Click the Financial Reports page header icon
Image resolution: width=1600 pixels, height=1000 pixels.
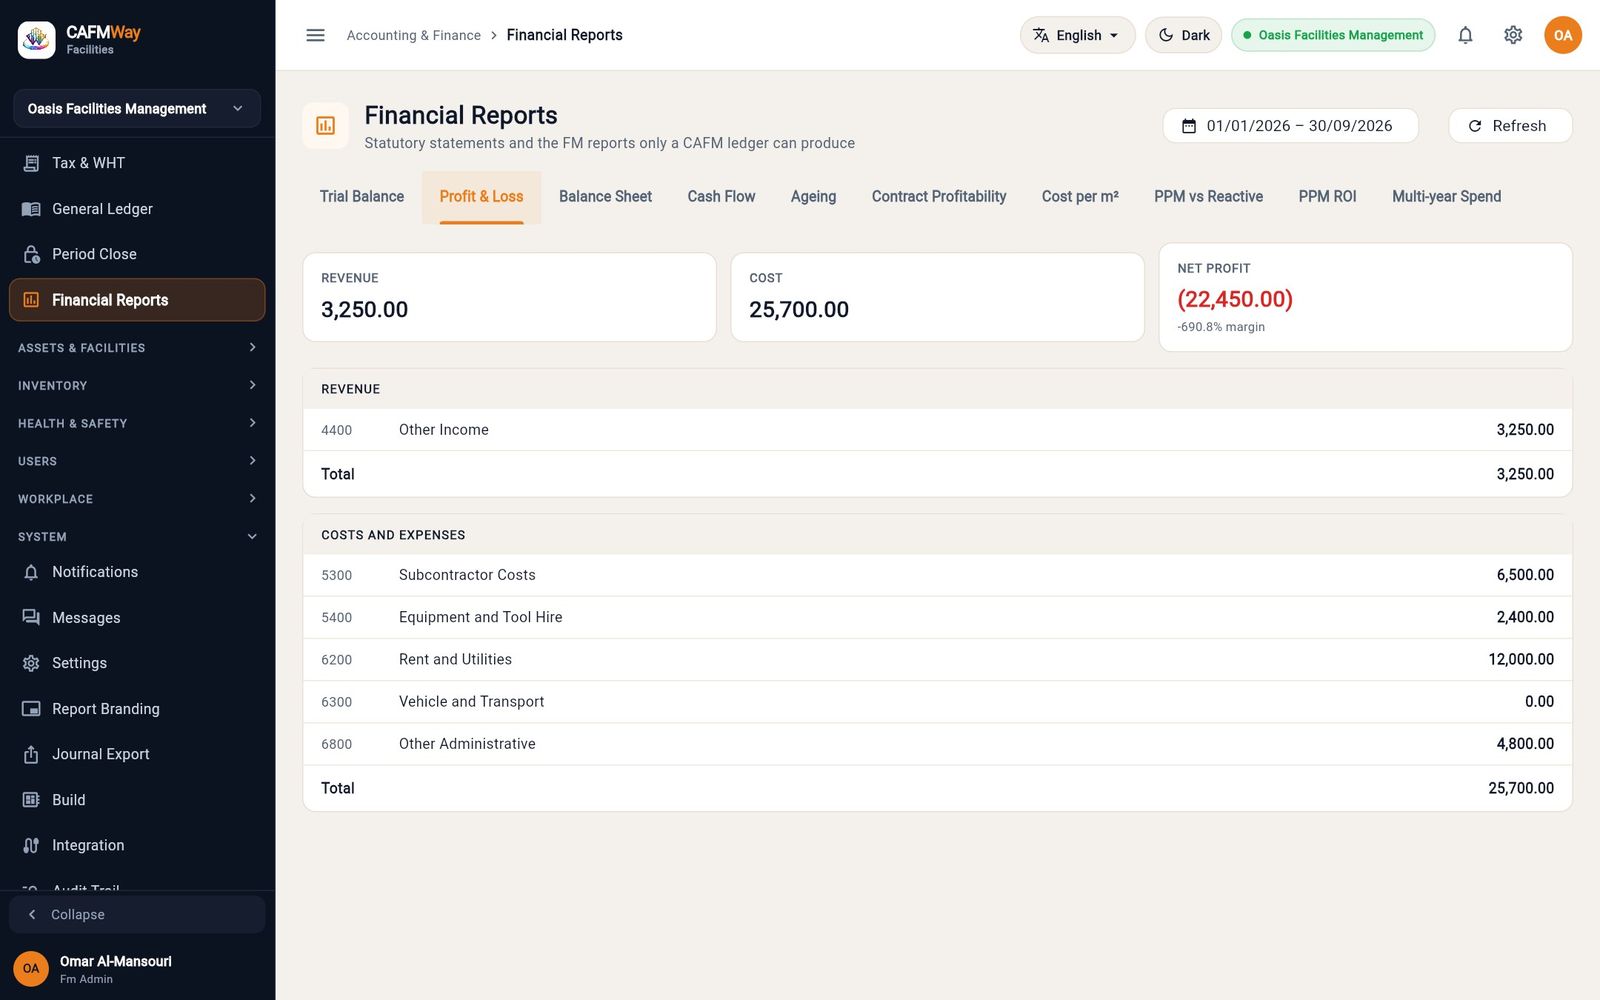(x=326, y=126)
